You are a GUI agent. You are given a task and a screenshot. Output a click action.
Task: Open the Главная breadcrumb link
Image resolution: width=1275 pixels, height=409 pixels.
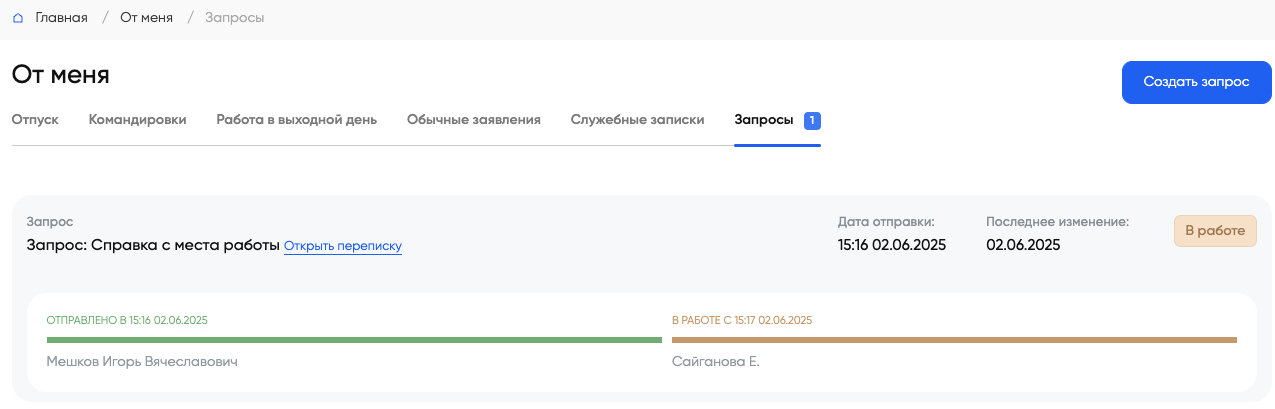pos(61,18)
